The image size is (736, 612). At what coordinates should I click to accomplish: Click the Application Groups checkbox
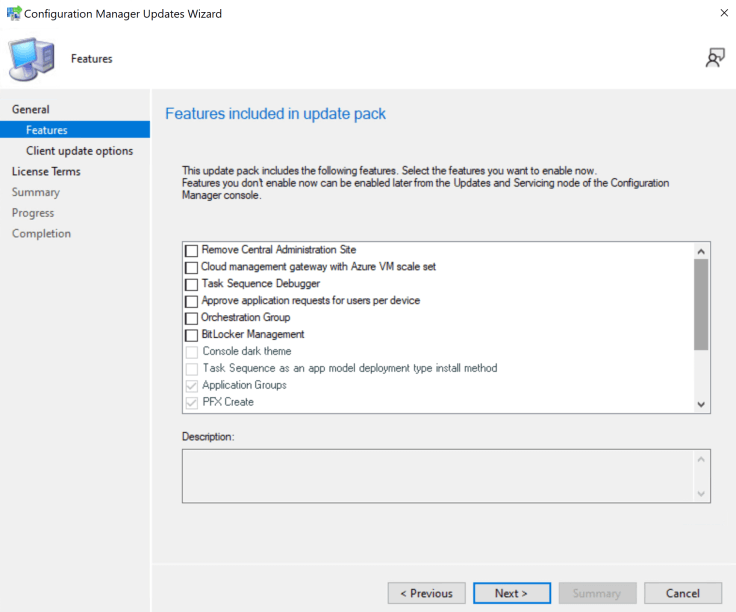pyautogui.click(x=192, y=386)
